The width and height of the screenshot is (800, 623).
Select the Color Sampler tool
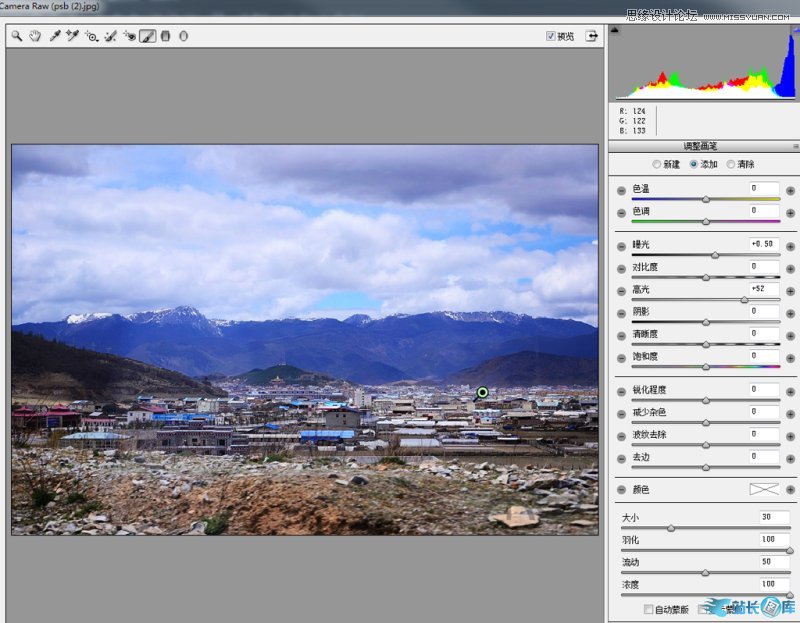72,36
